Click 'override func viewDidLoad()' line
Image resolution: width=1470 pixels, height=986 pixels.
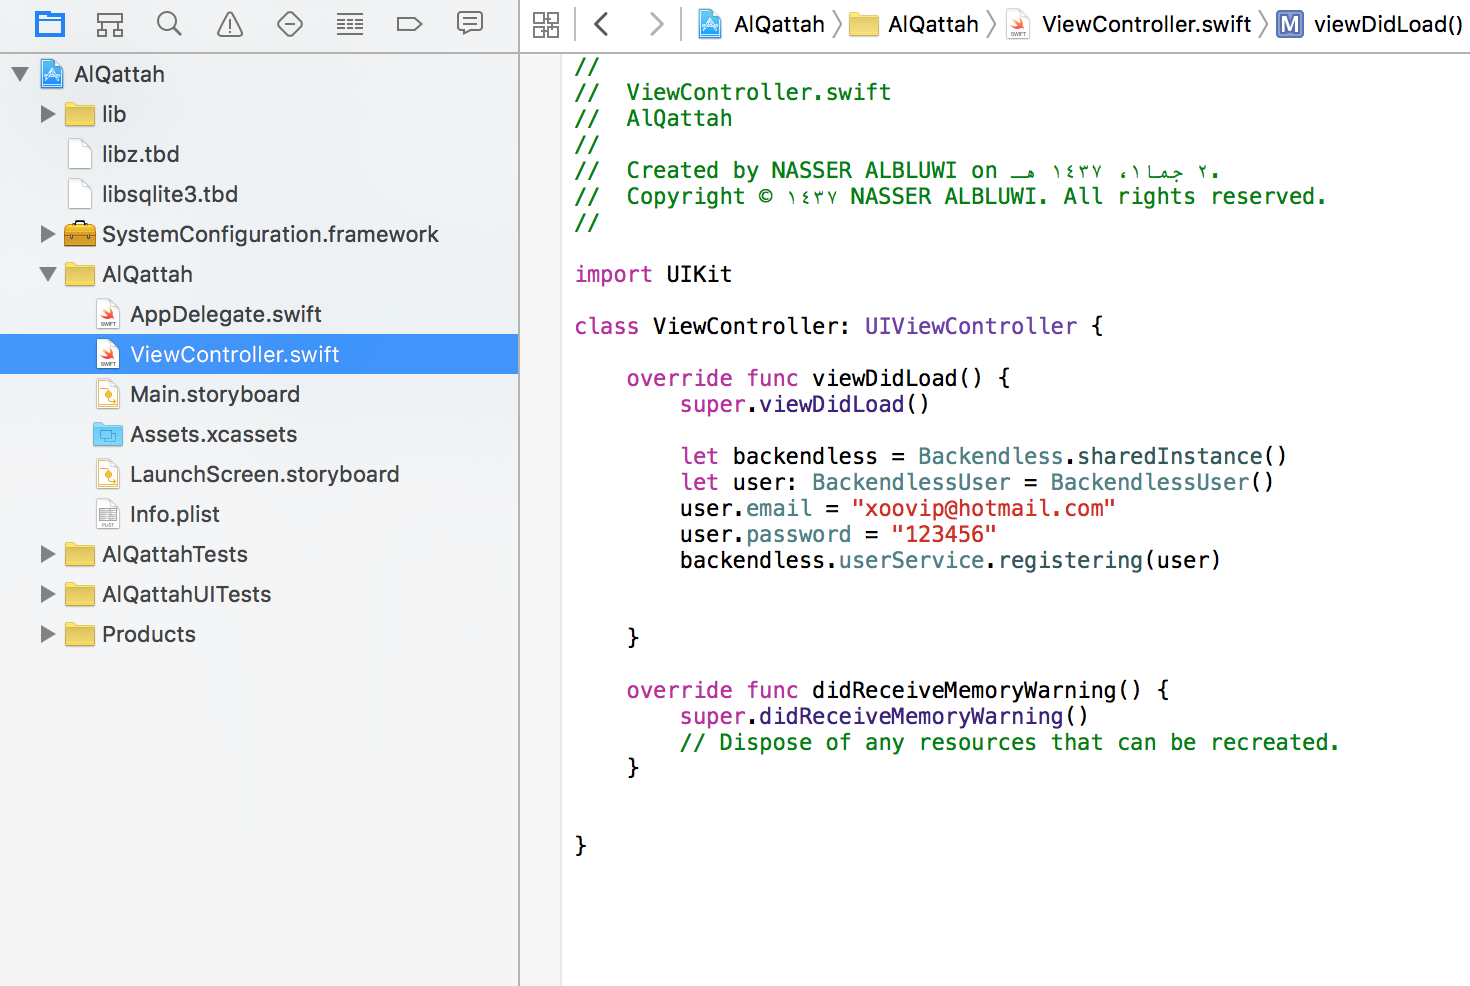pyautogui.click(x=818, y=378)
